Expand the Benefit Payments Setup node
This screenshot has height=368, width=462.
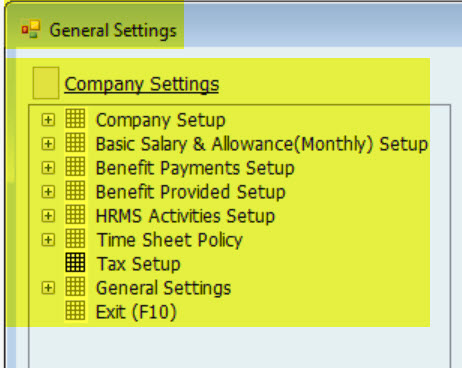tap(48, 168)
